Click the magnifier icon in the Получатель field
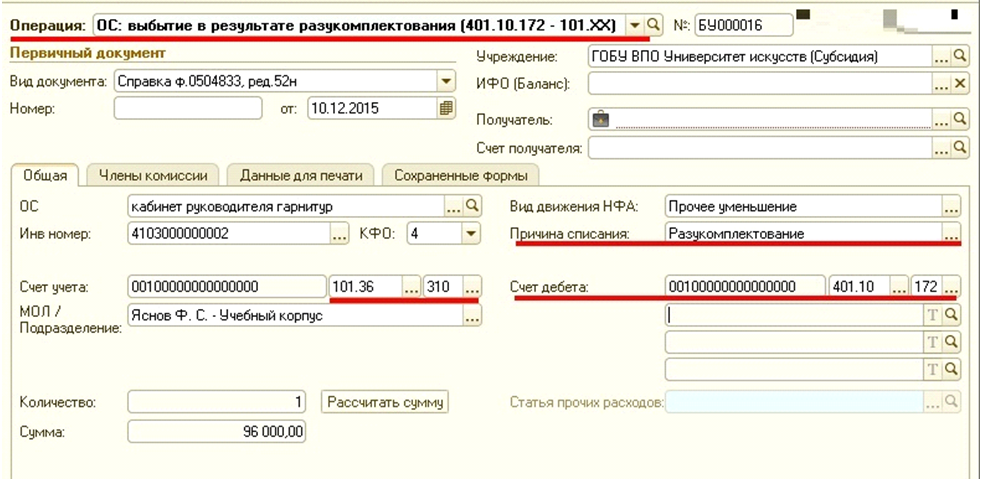The image size is (983, 480). [960, 119]
